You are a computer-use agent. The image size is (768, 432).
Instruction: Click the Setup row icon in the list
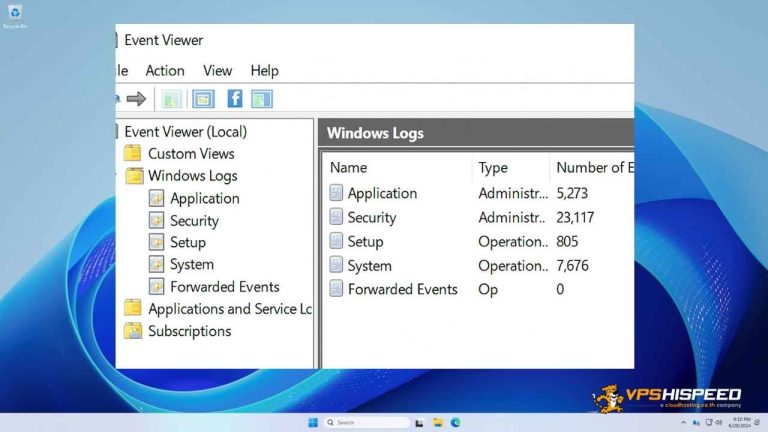point(336,240)
